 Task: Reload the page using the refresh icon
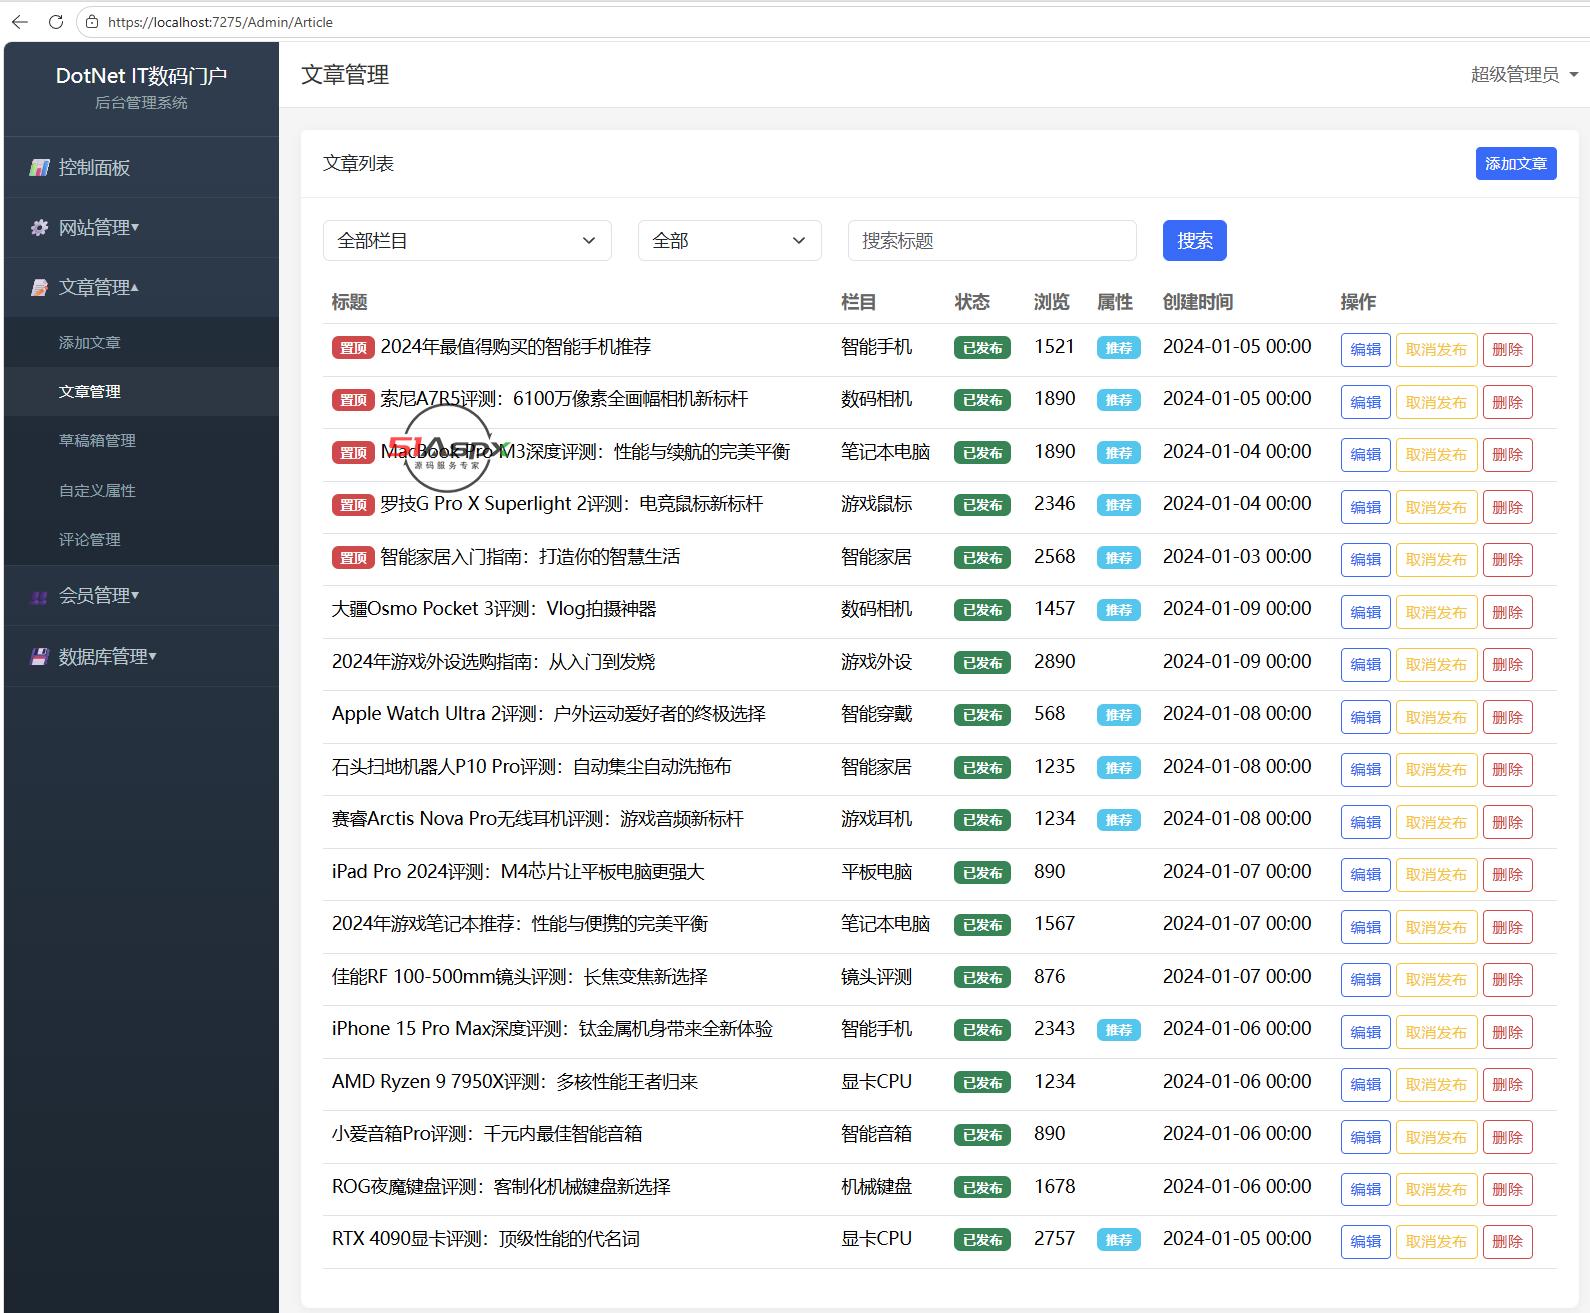pyautogui.click(x=56, y=21)
